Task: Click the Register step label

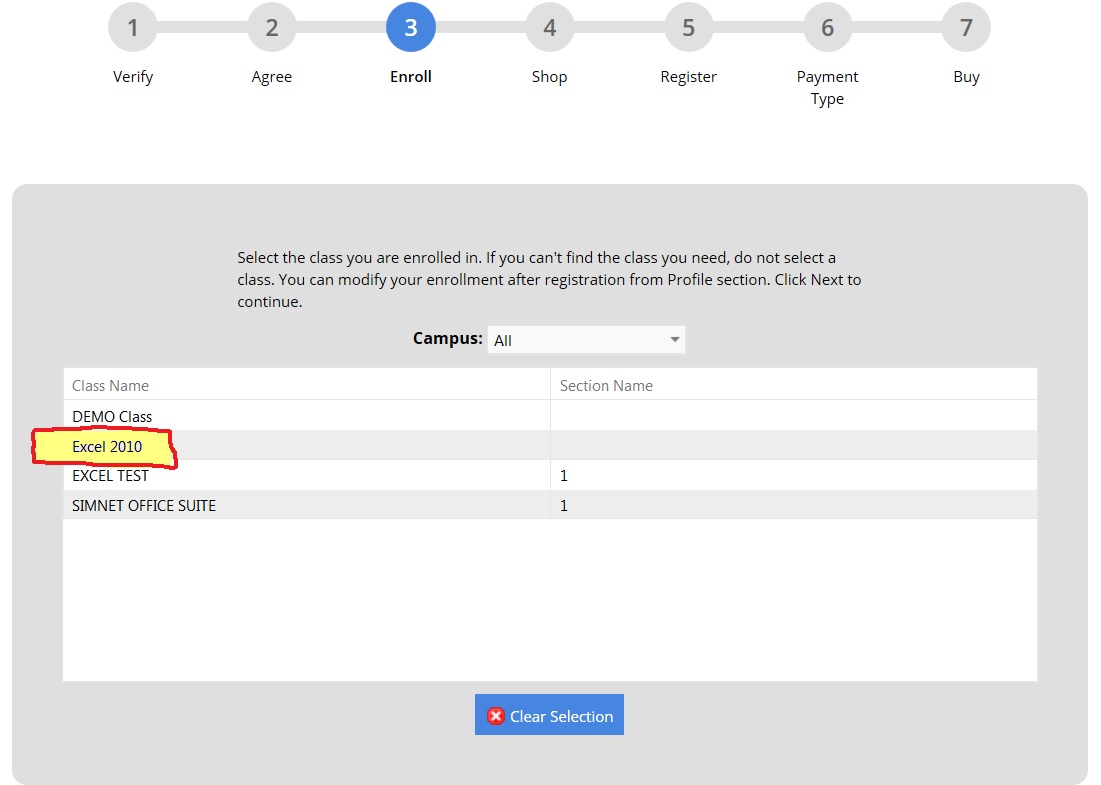Action: [688, 77]
